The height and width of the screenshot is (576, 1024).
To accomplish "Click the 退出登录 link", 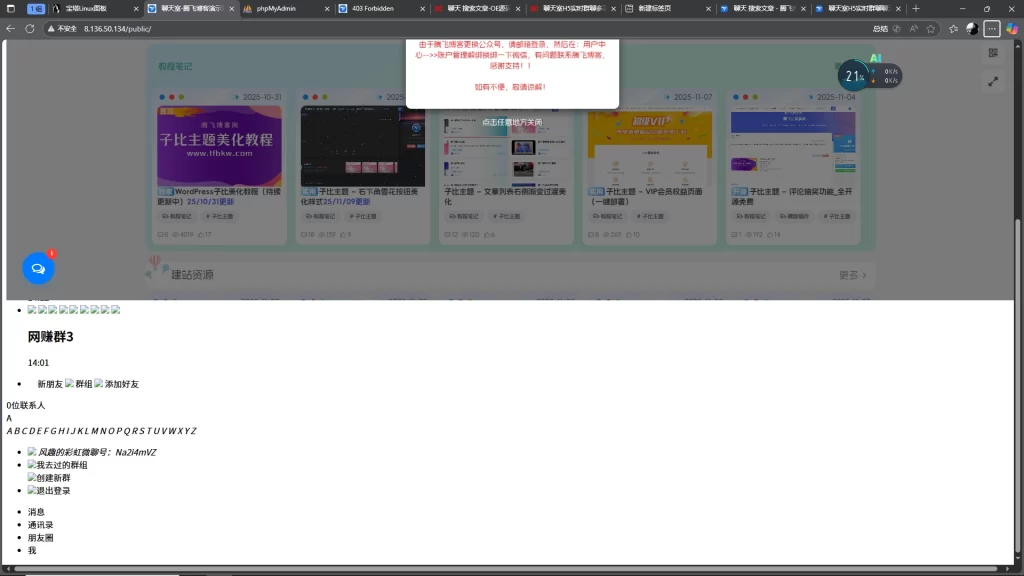I will click(54, 491).
